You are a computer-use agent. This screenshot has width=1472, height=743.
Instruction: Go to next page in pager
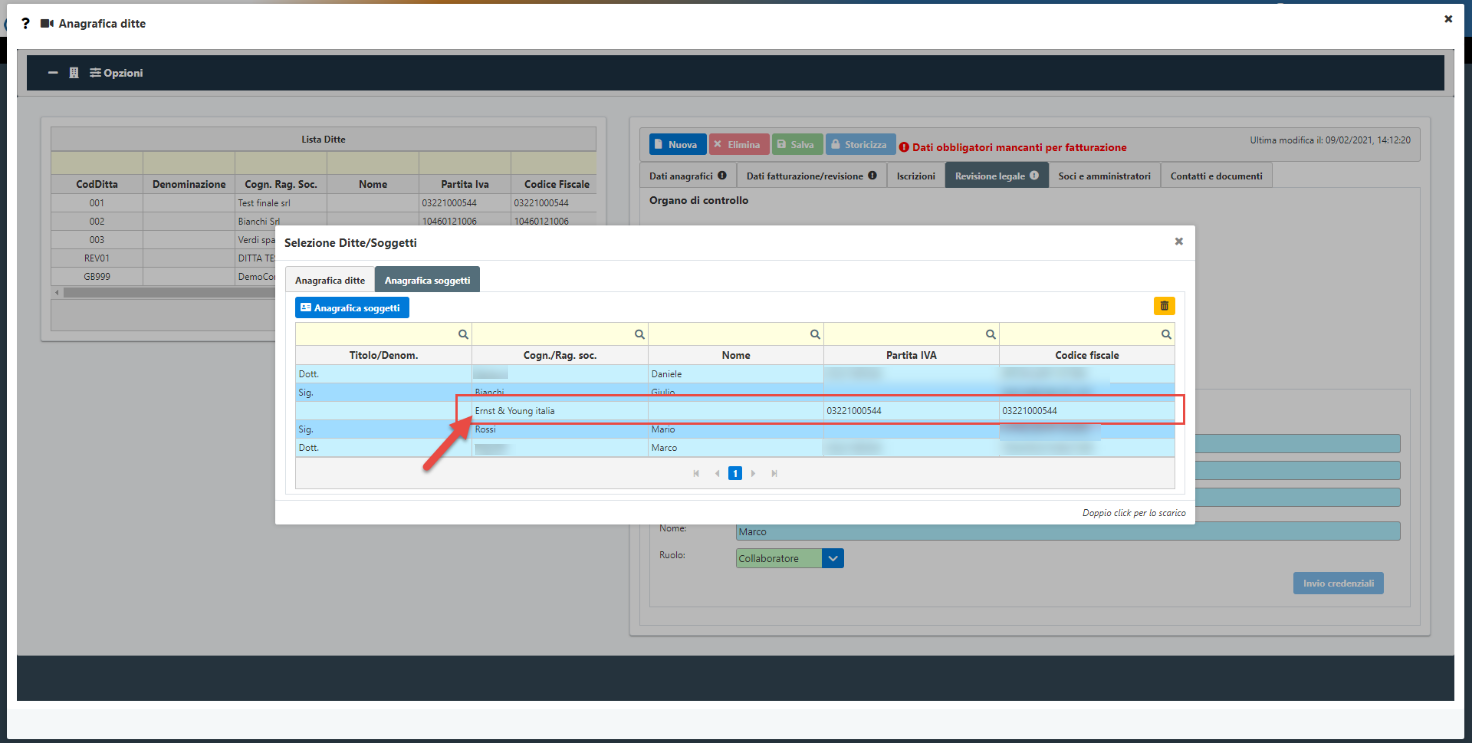[753, 473]
